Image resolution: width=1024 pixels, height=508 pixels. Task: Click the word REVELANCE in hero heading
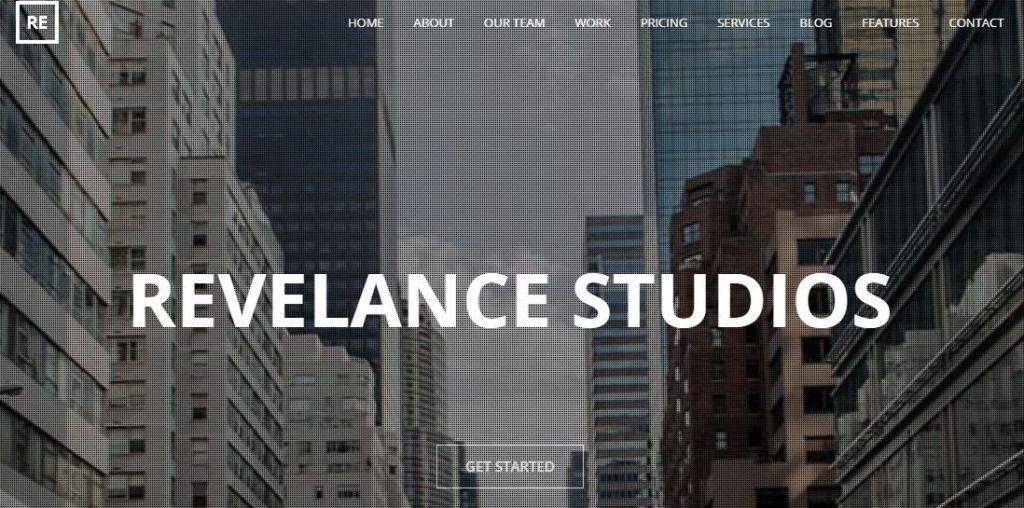coord(340,301)
